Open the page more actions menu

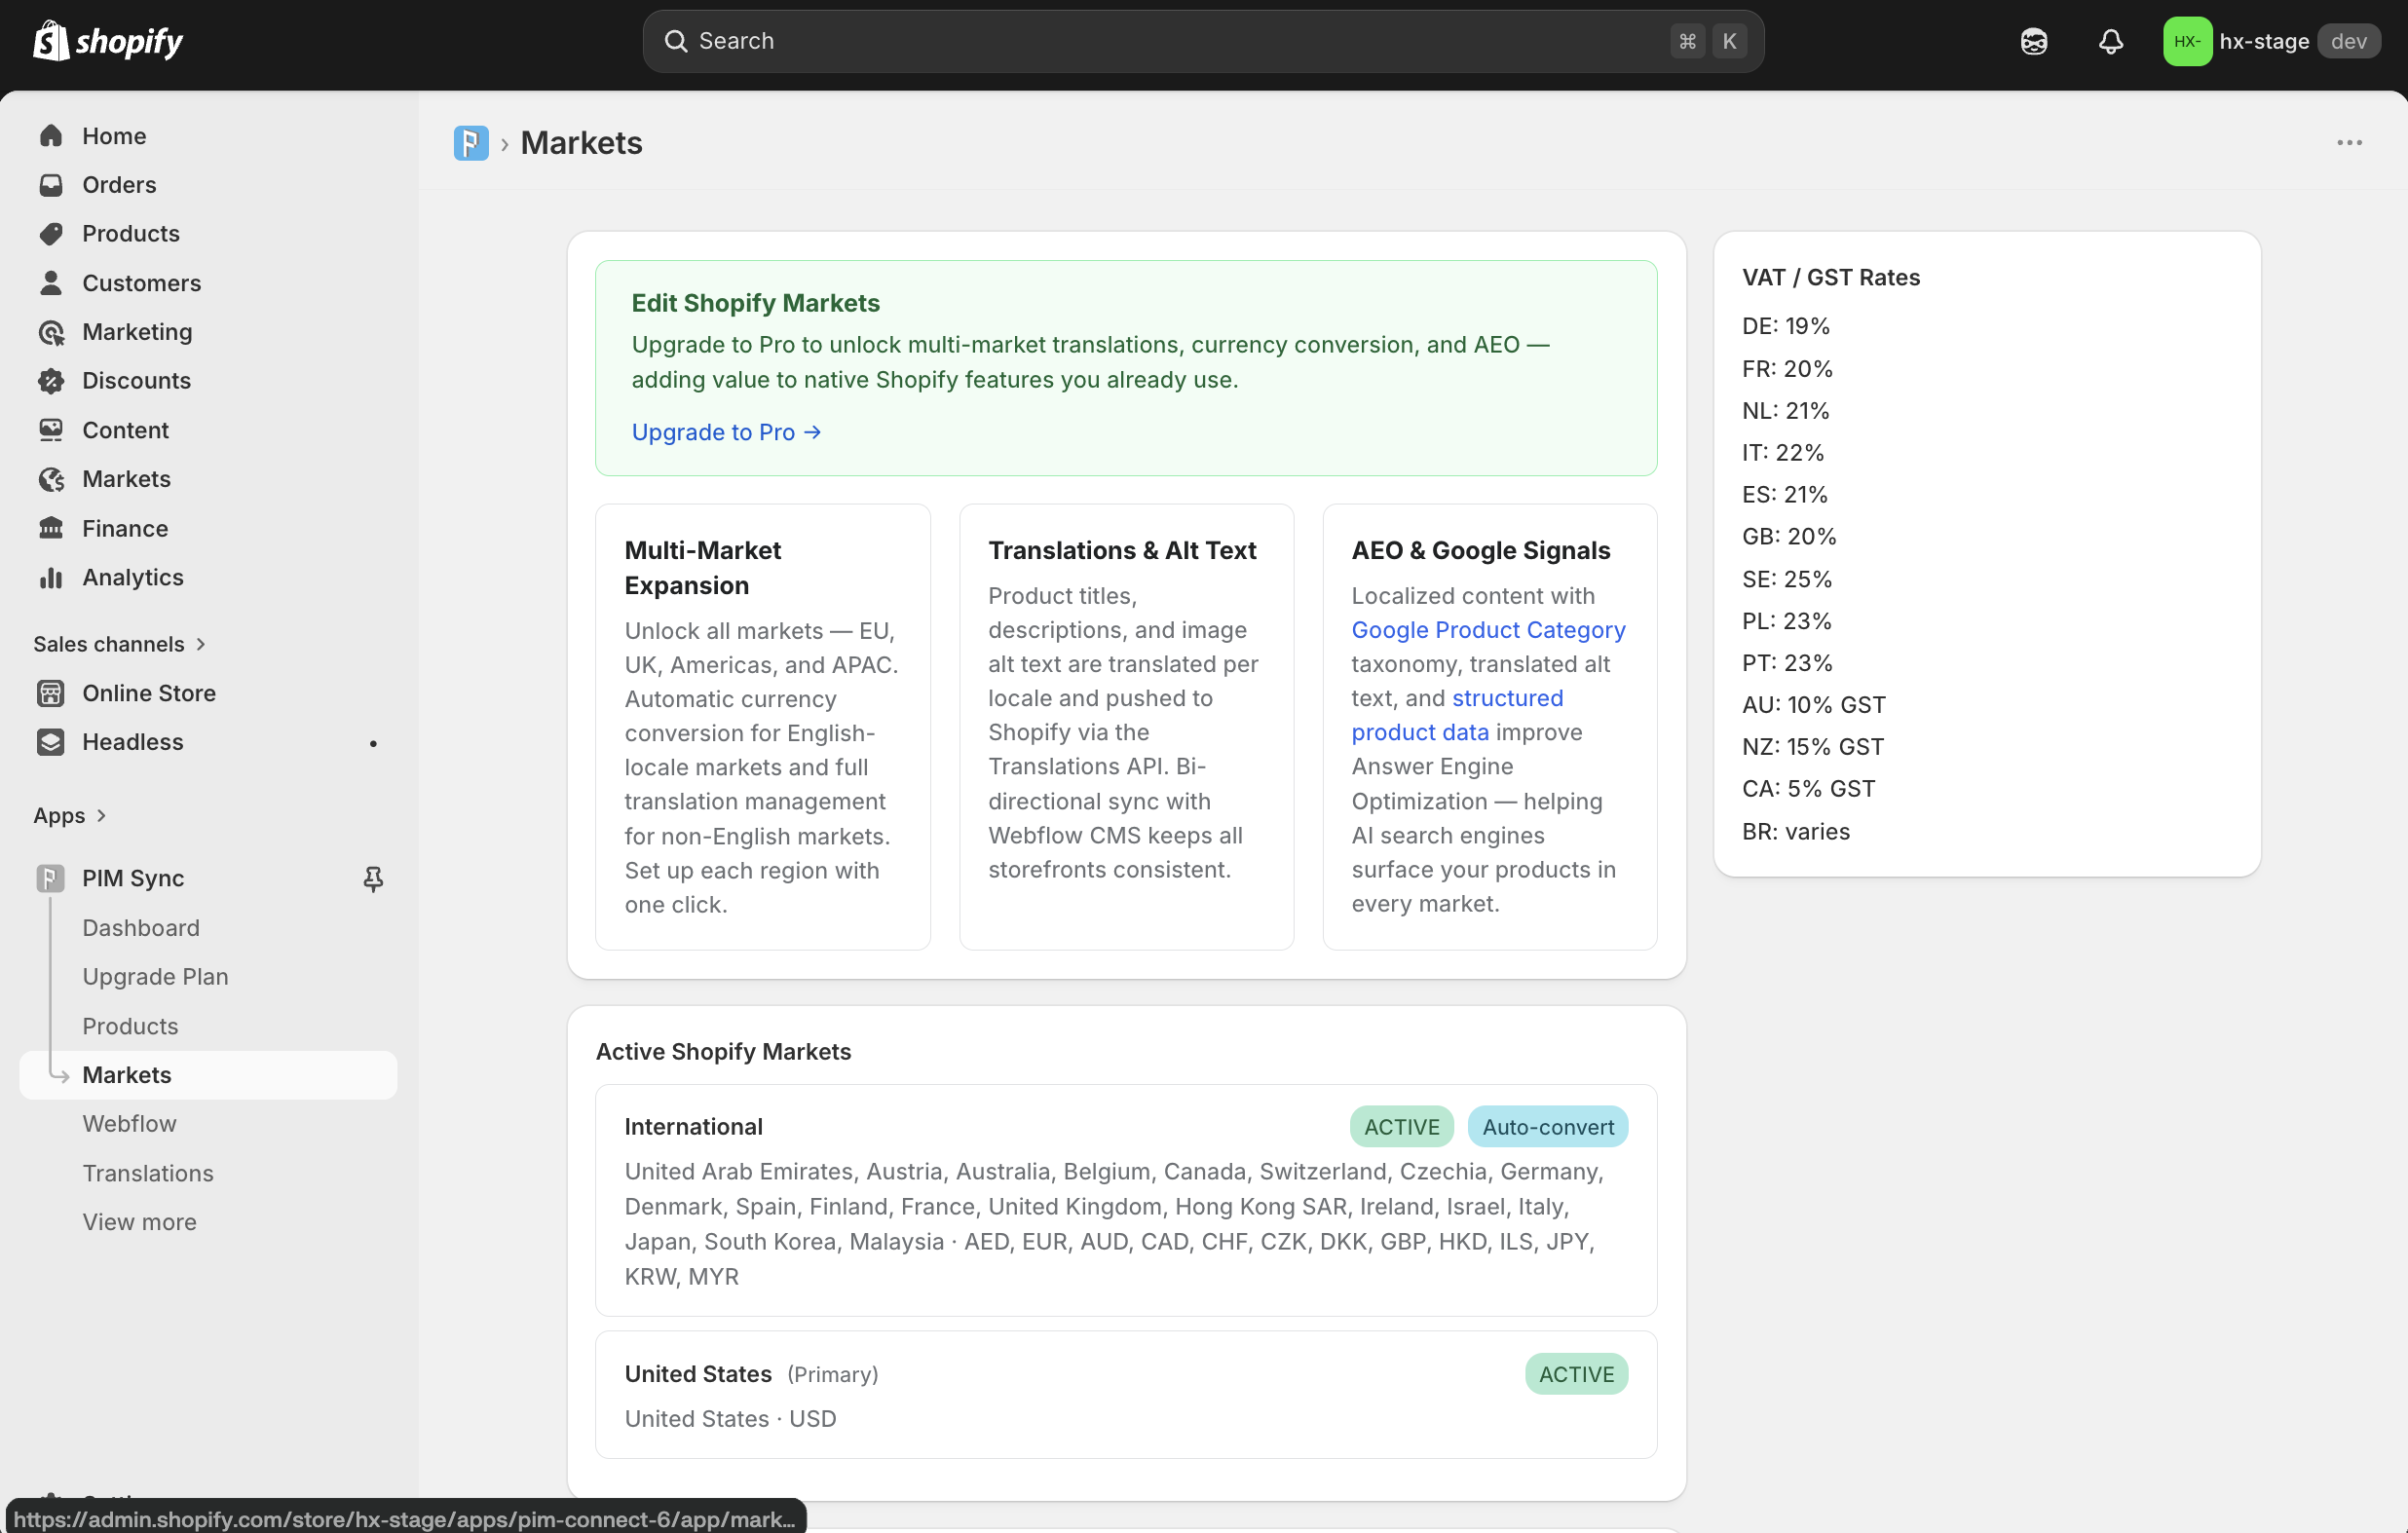[2350, 143]
